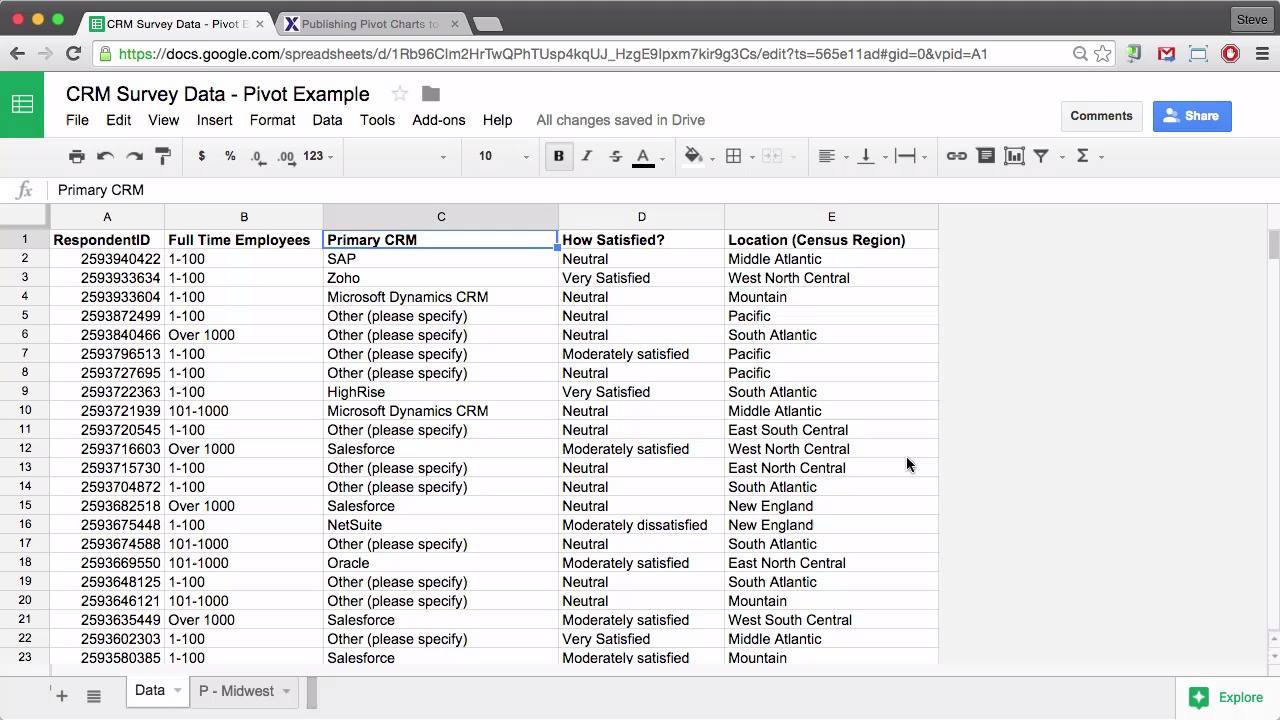Add a new sheet with plus icon
1280x720 pixels.
point(62,696)
